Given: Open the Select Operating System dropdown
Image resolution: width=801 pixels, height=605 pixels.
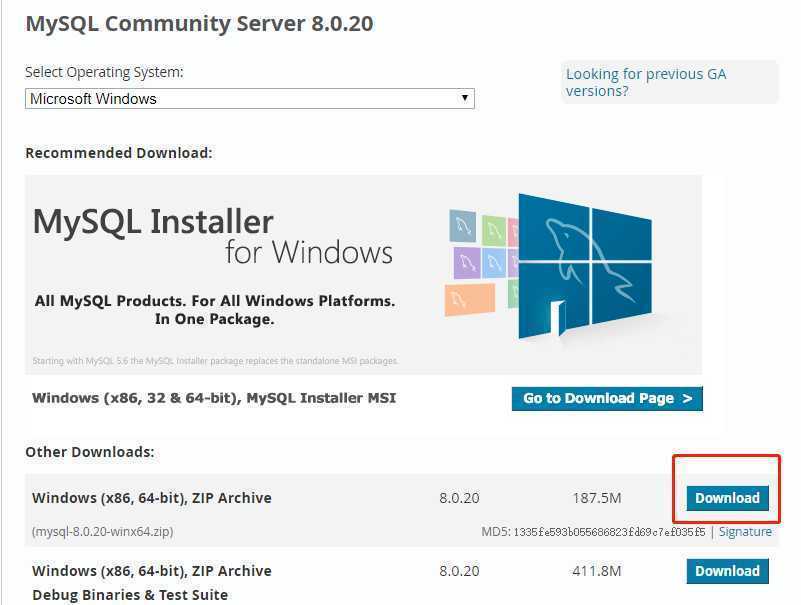Looking at the screenshot, I should point(250,99).
